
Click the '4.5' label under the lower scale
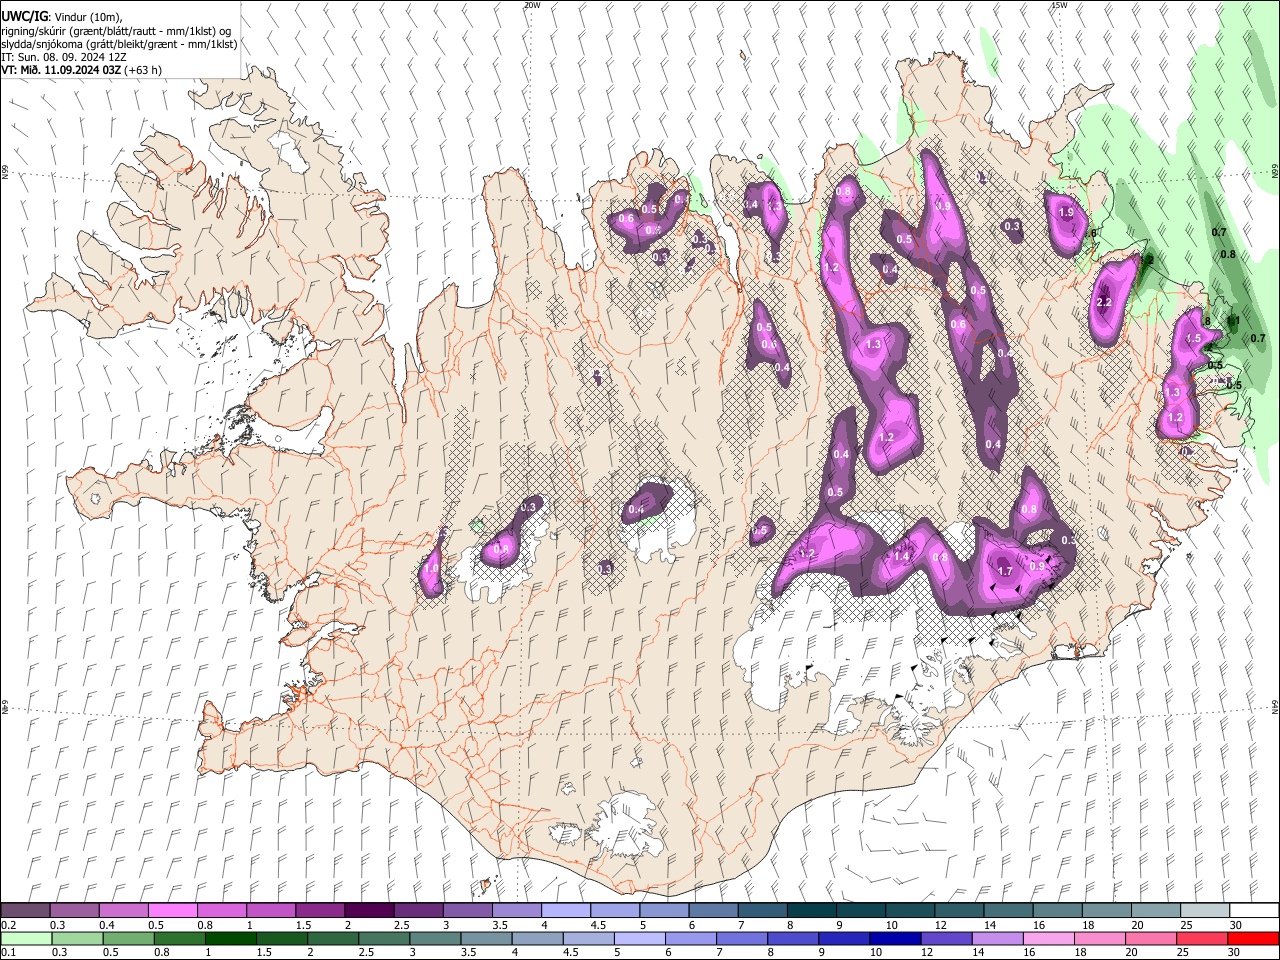tap(571, 952)
